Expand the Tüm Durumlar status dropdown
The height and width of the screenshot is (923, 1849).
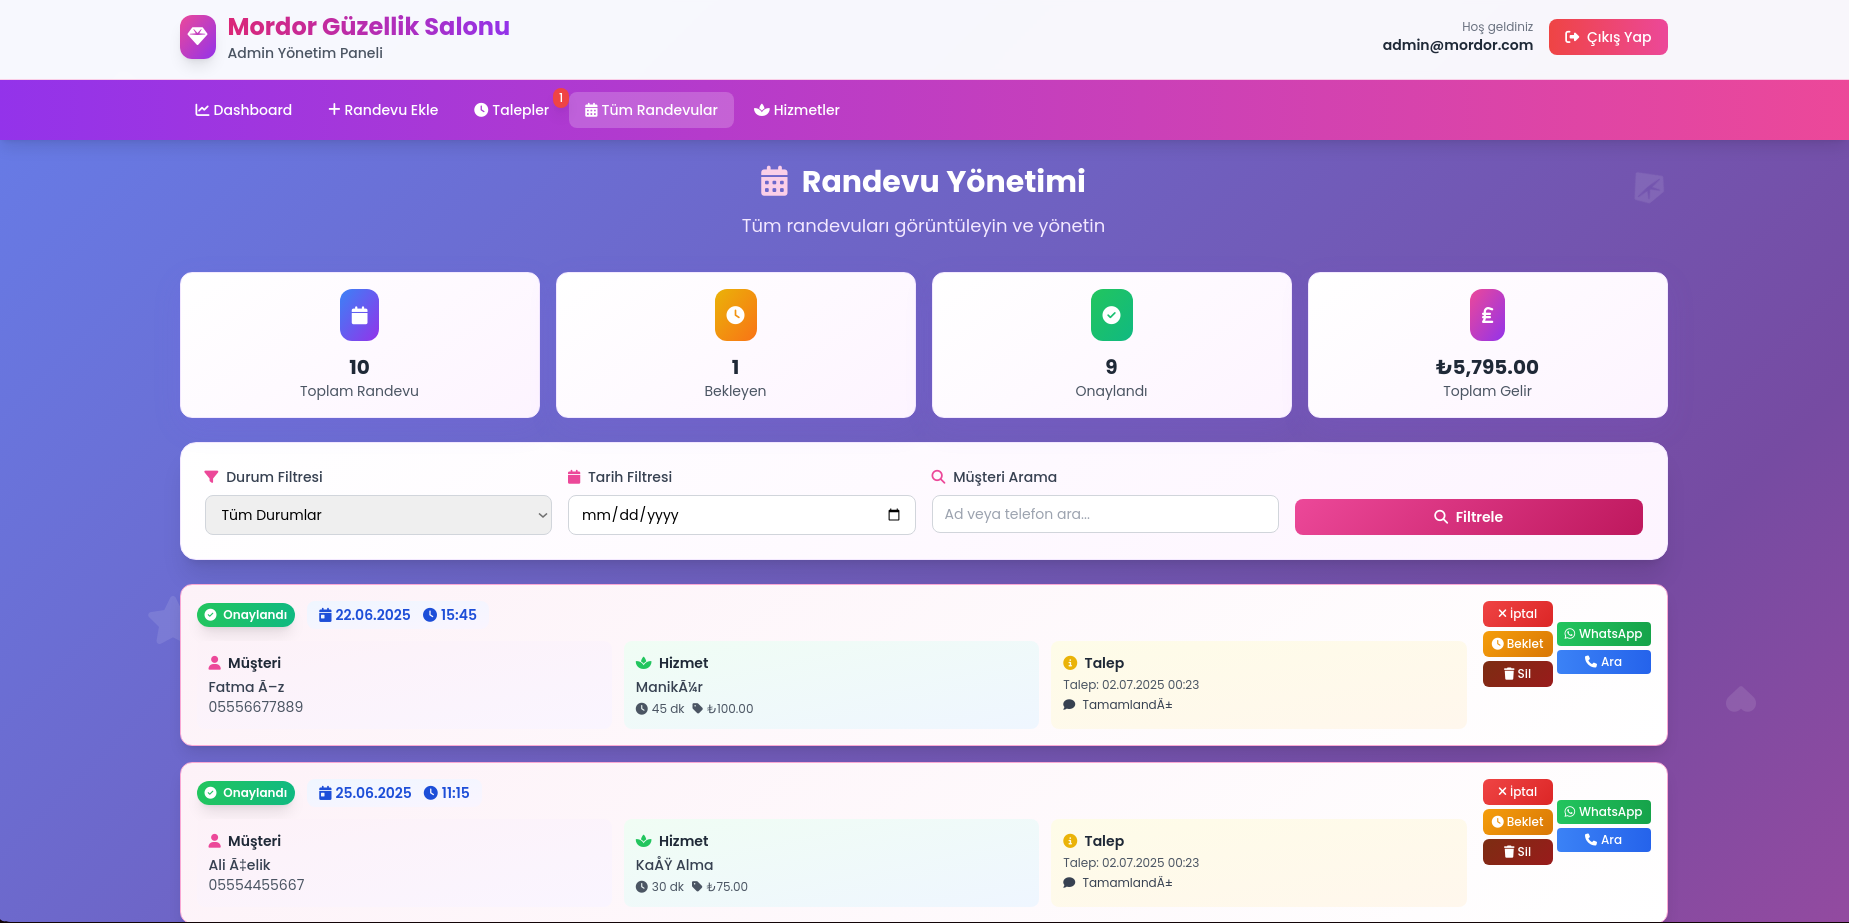click(x=378, y=515)
